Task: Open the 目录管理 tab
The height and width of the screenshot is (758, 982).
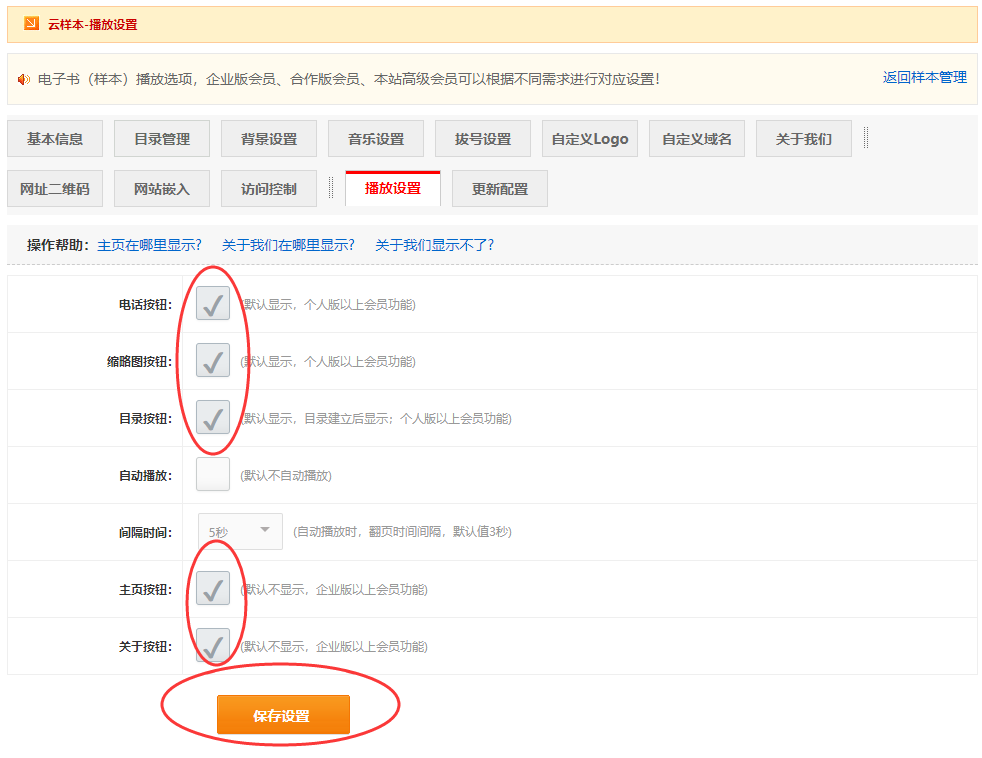Action: pos(162,139)
